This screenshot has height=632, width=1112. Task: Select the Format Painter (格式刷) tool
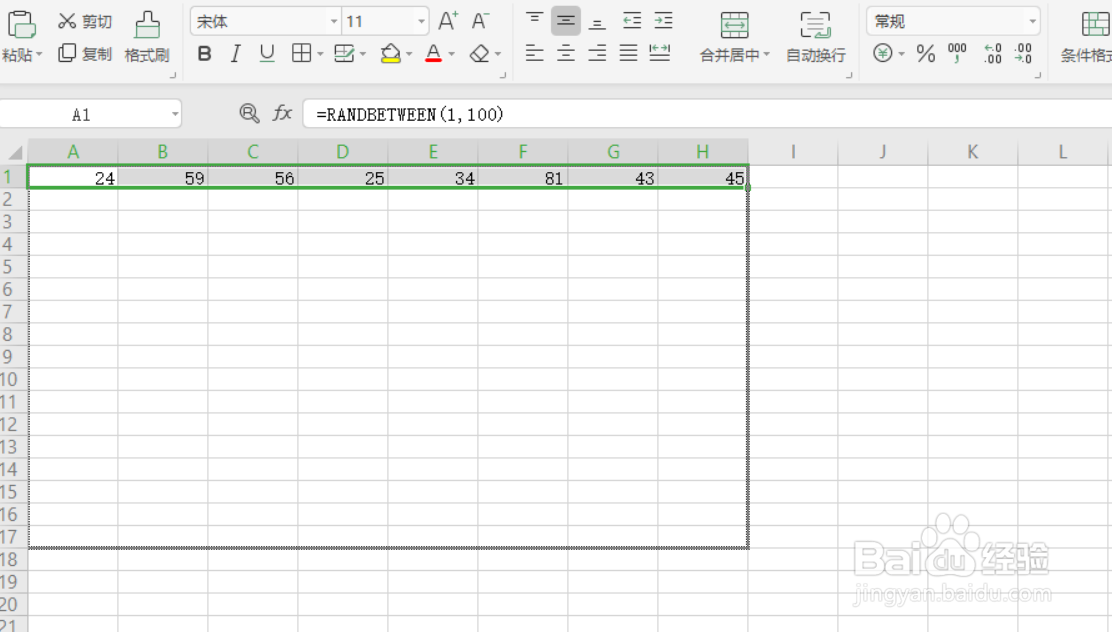coord(147,37)
